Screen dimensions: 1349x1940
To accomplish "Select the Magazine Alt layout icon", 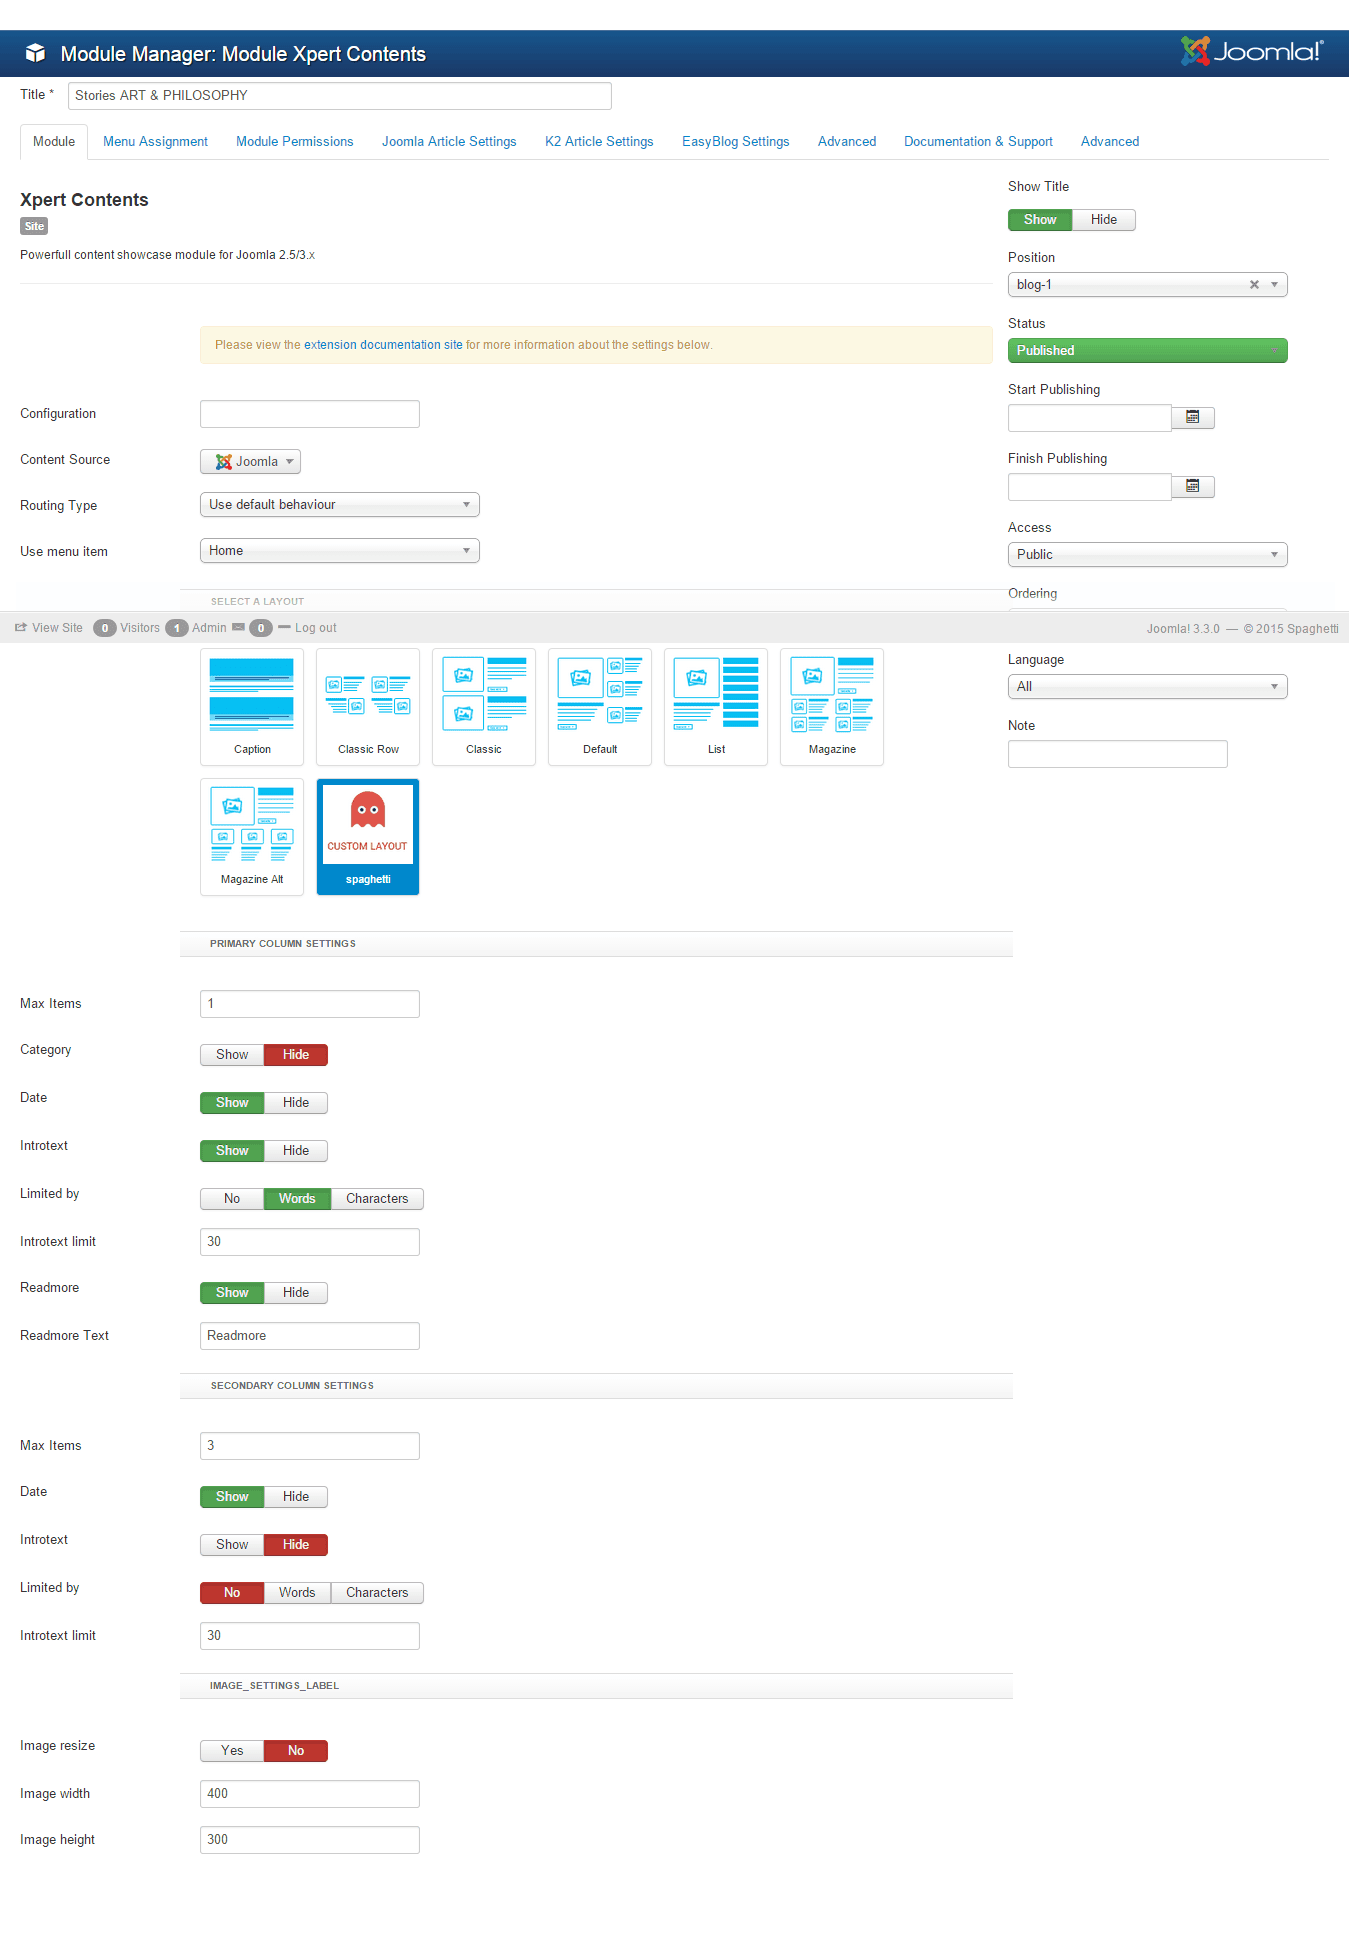I will point(252,836).
